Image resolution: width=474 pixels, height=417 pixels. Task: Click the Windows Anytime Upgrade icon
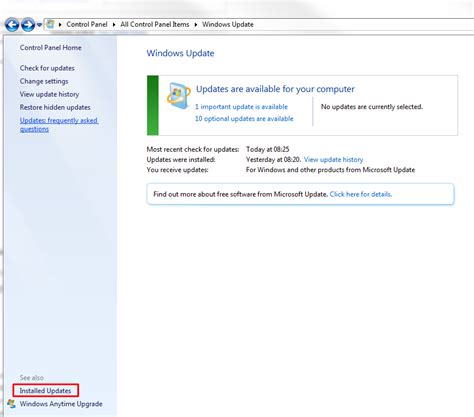pos(11,404)
